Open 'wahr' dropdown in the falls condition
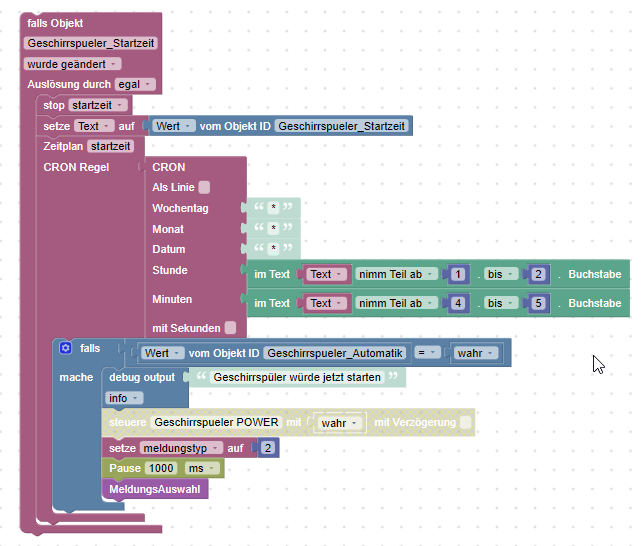The width and height of the screenshot is (643, 546). pos(476,353)
